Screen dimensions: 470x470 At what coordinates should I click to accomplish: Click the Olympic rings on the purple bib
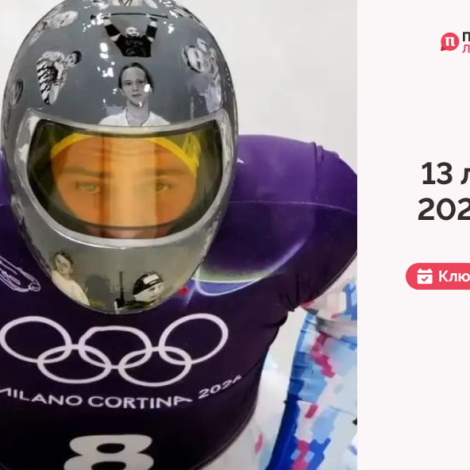114,349
